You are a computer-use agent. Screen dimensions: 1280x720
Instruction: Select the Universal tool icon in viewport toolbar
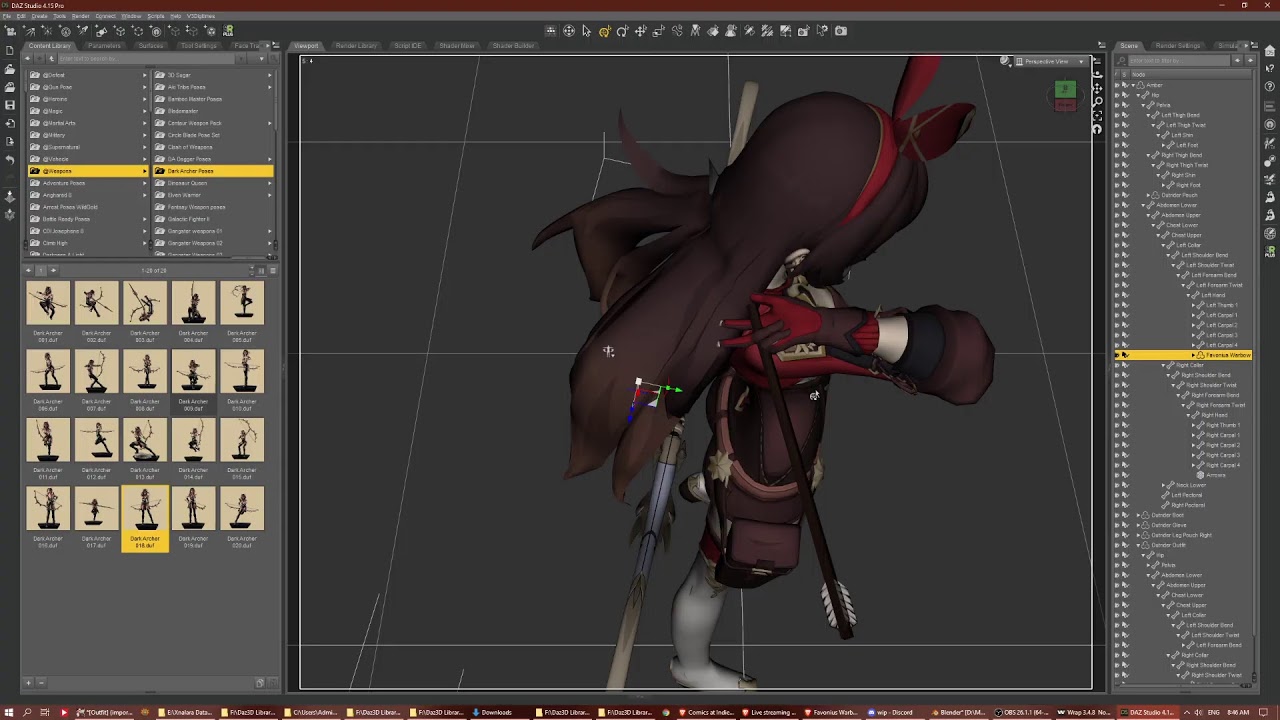pos(569,31)
